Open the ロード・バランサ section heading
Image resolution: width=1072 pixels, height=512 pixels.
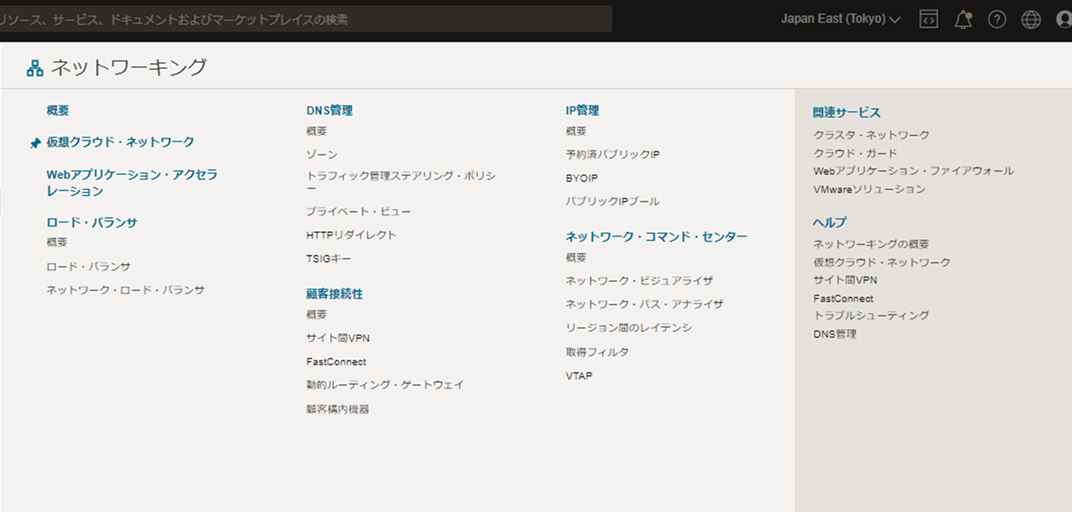92,222
